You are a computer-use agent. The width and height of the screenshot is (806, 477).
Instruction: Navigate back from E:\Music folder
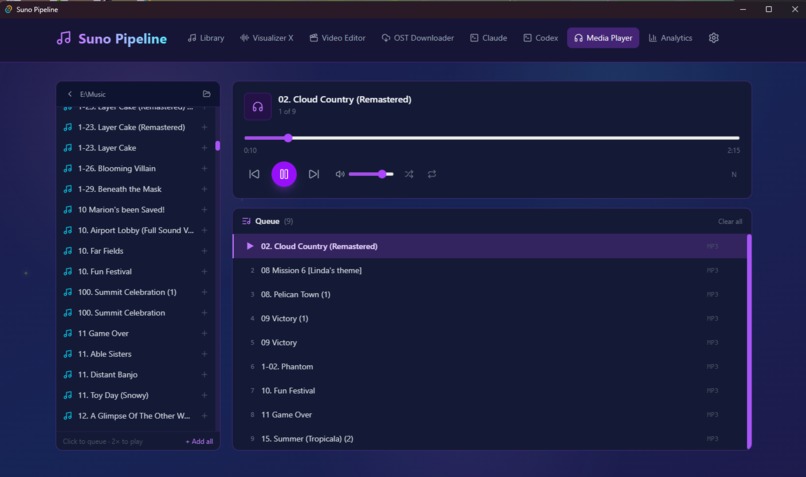point(70,94)
